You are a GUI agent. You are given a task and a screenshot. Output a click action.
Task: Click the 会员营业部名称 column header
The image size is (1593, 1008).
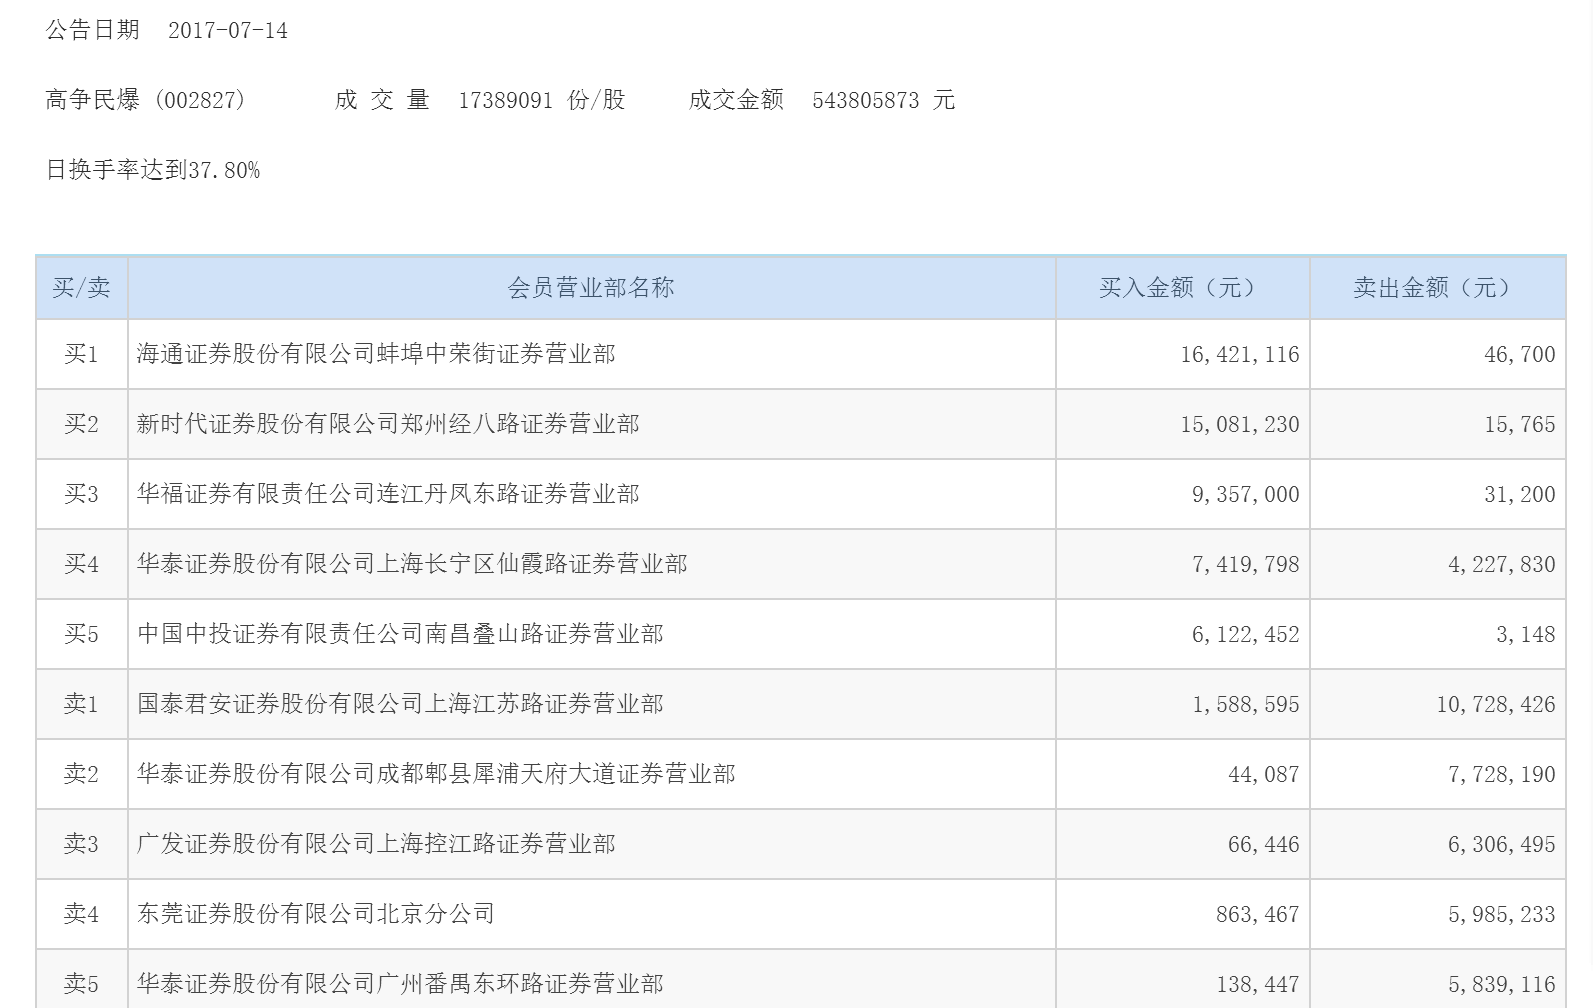(591, 288)
